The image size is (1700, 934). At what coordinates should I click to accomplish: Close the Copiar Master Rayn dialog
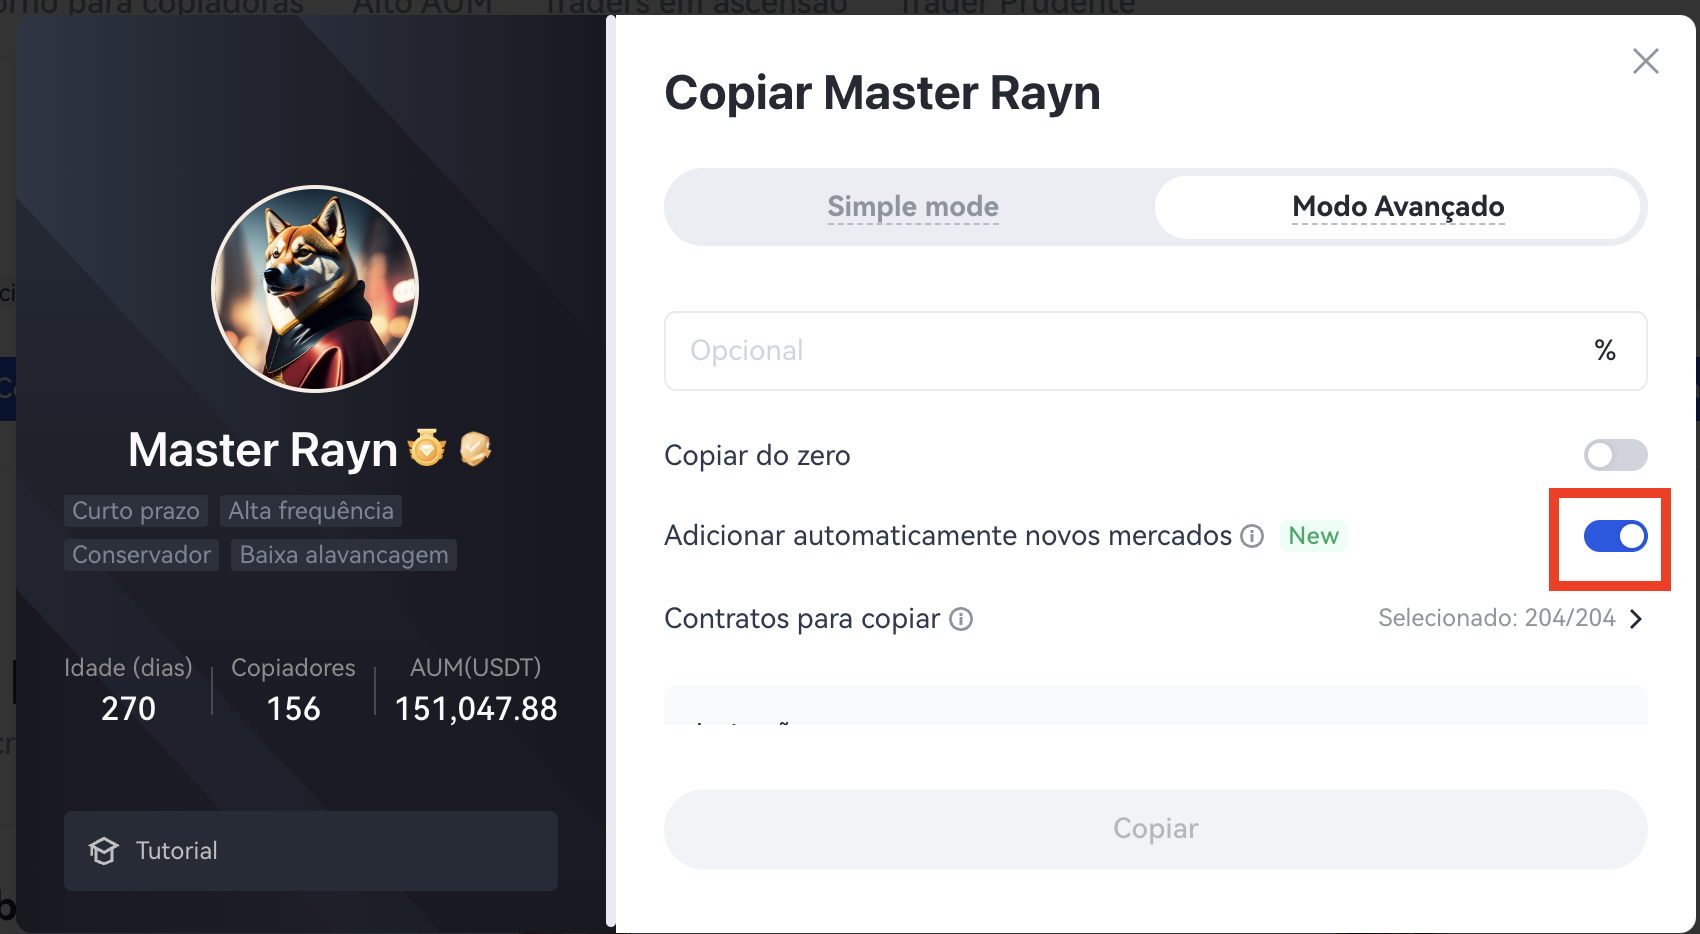click(1645, 61)
